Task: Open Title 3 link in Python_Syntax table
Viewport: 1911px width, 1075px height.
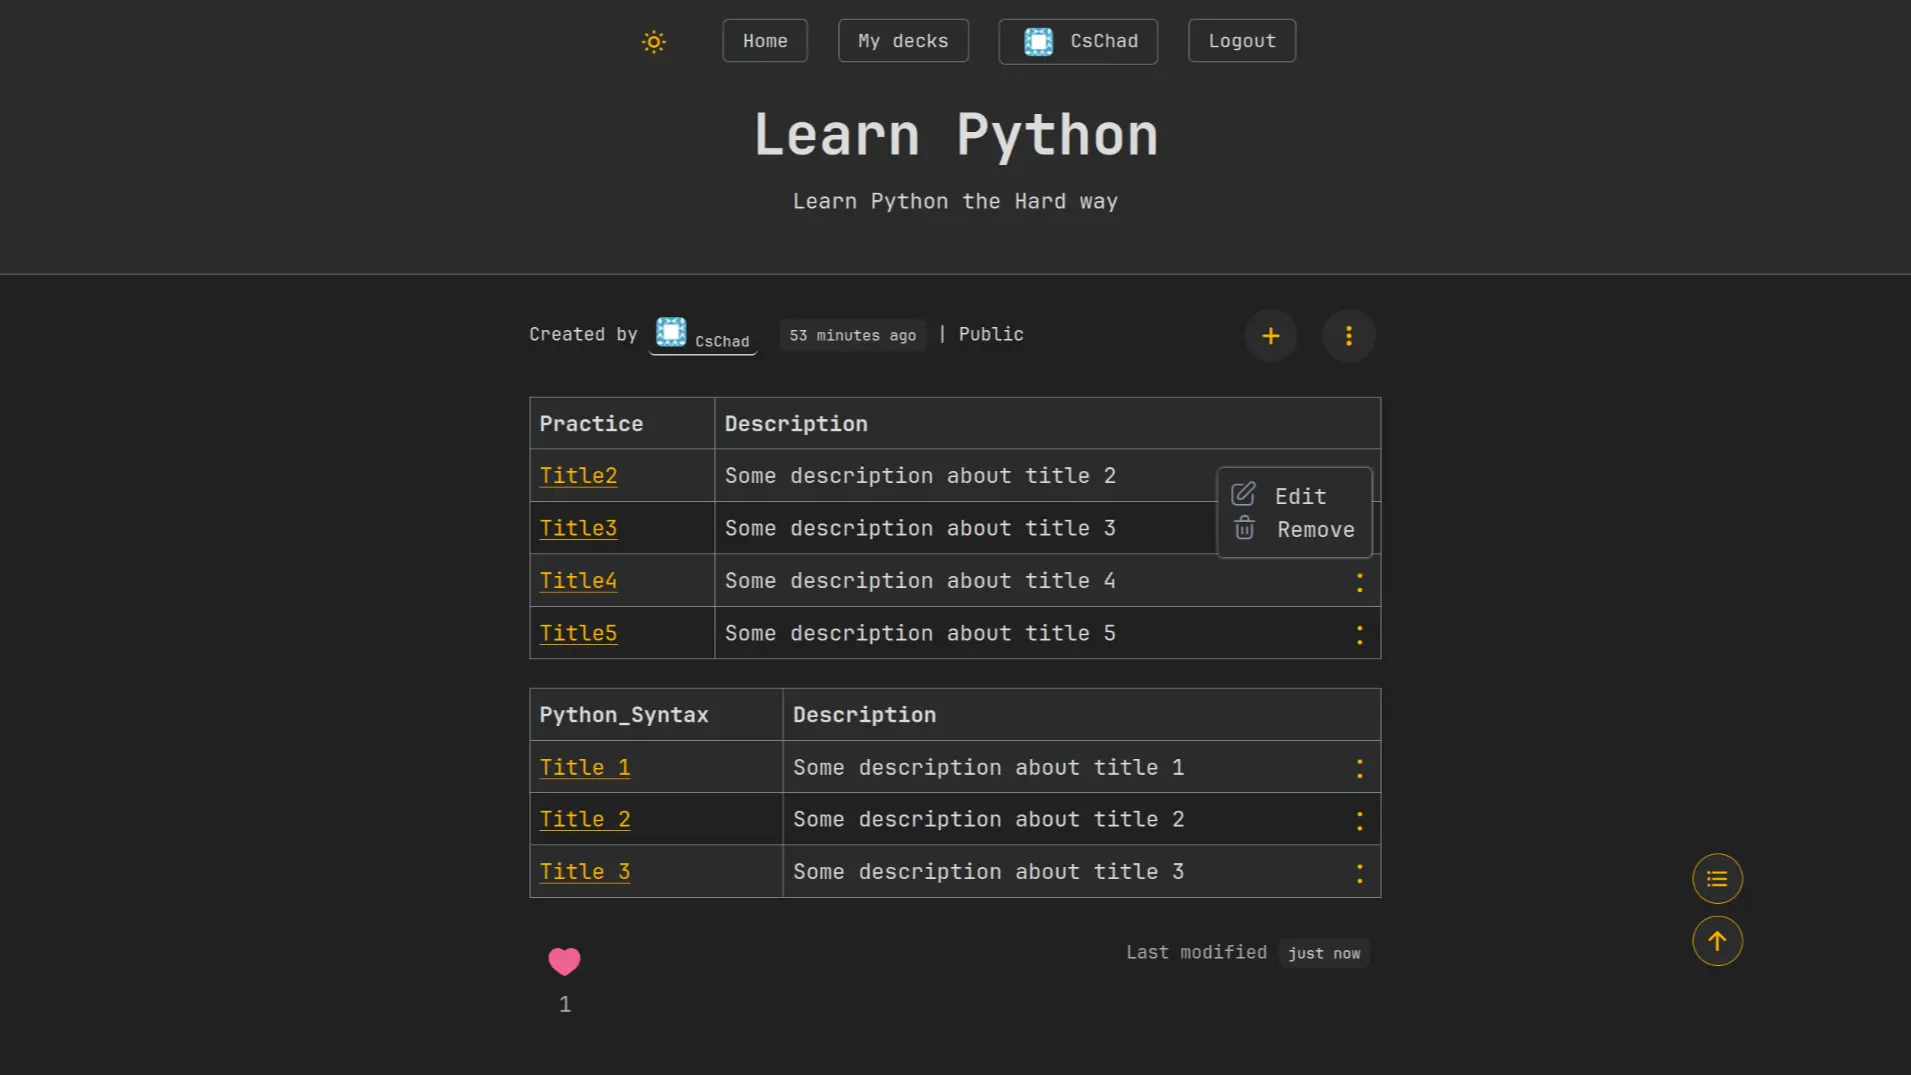Action: click(585, 872)
